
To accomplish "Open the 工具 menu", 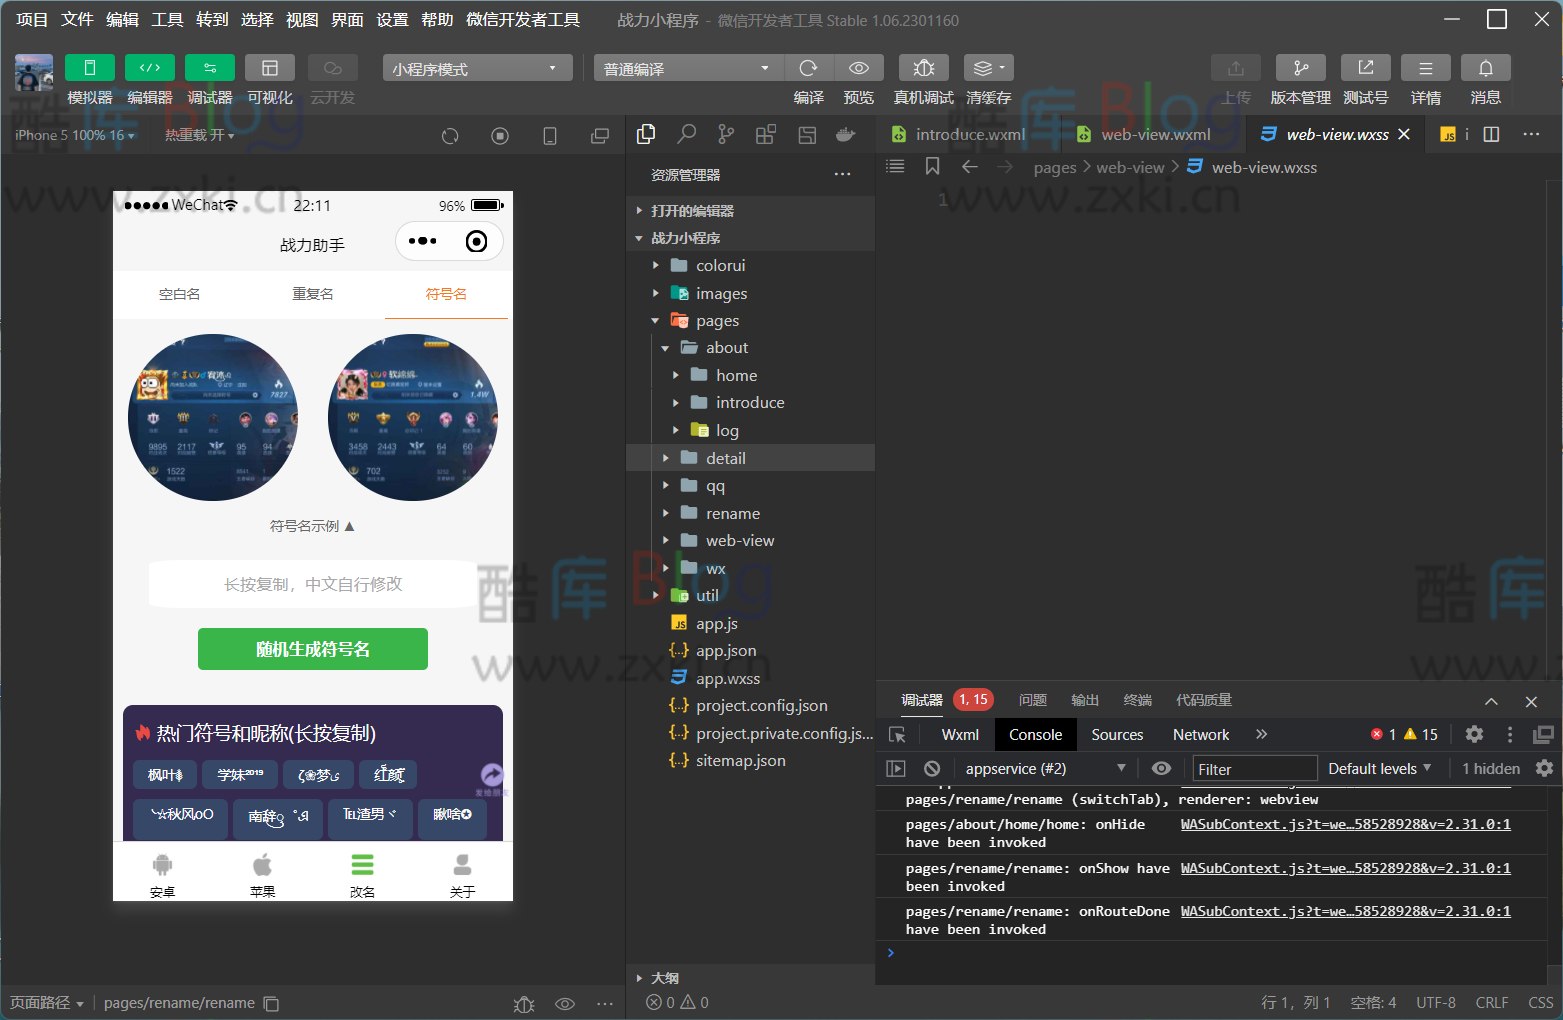I will click(167, 19).
